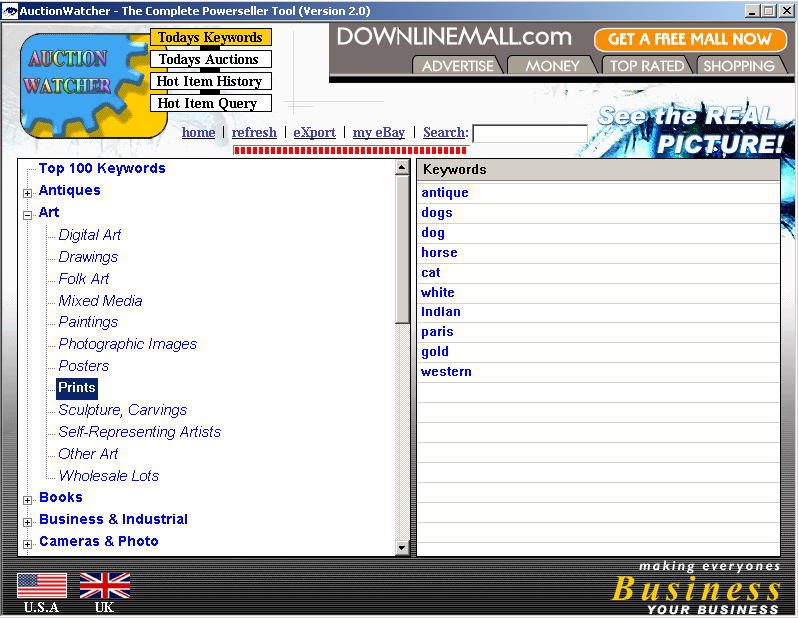Select Posters subcategory
The width and height of the screenshot is (798, 618).
[84, 366]
